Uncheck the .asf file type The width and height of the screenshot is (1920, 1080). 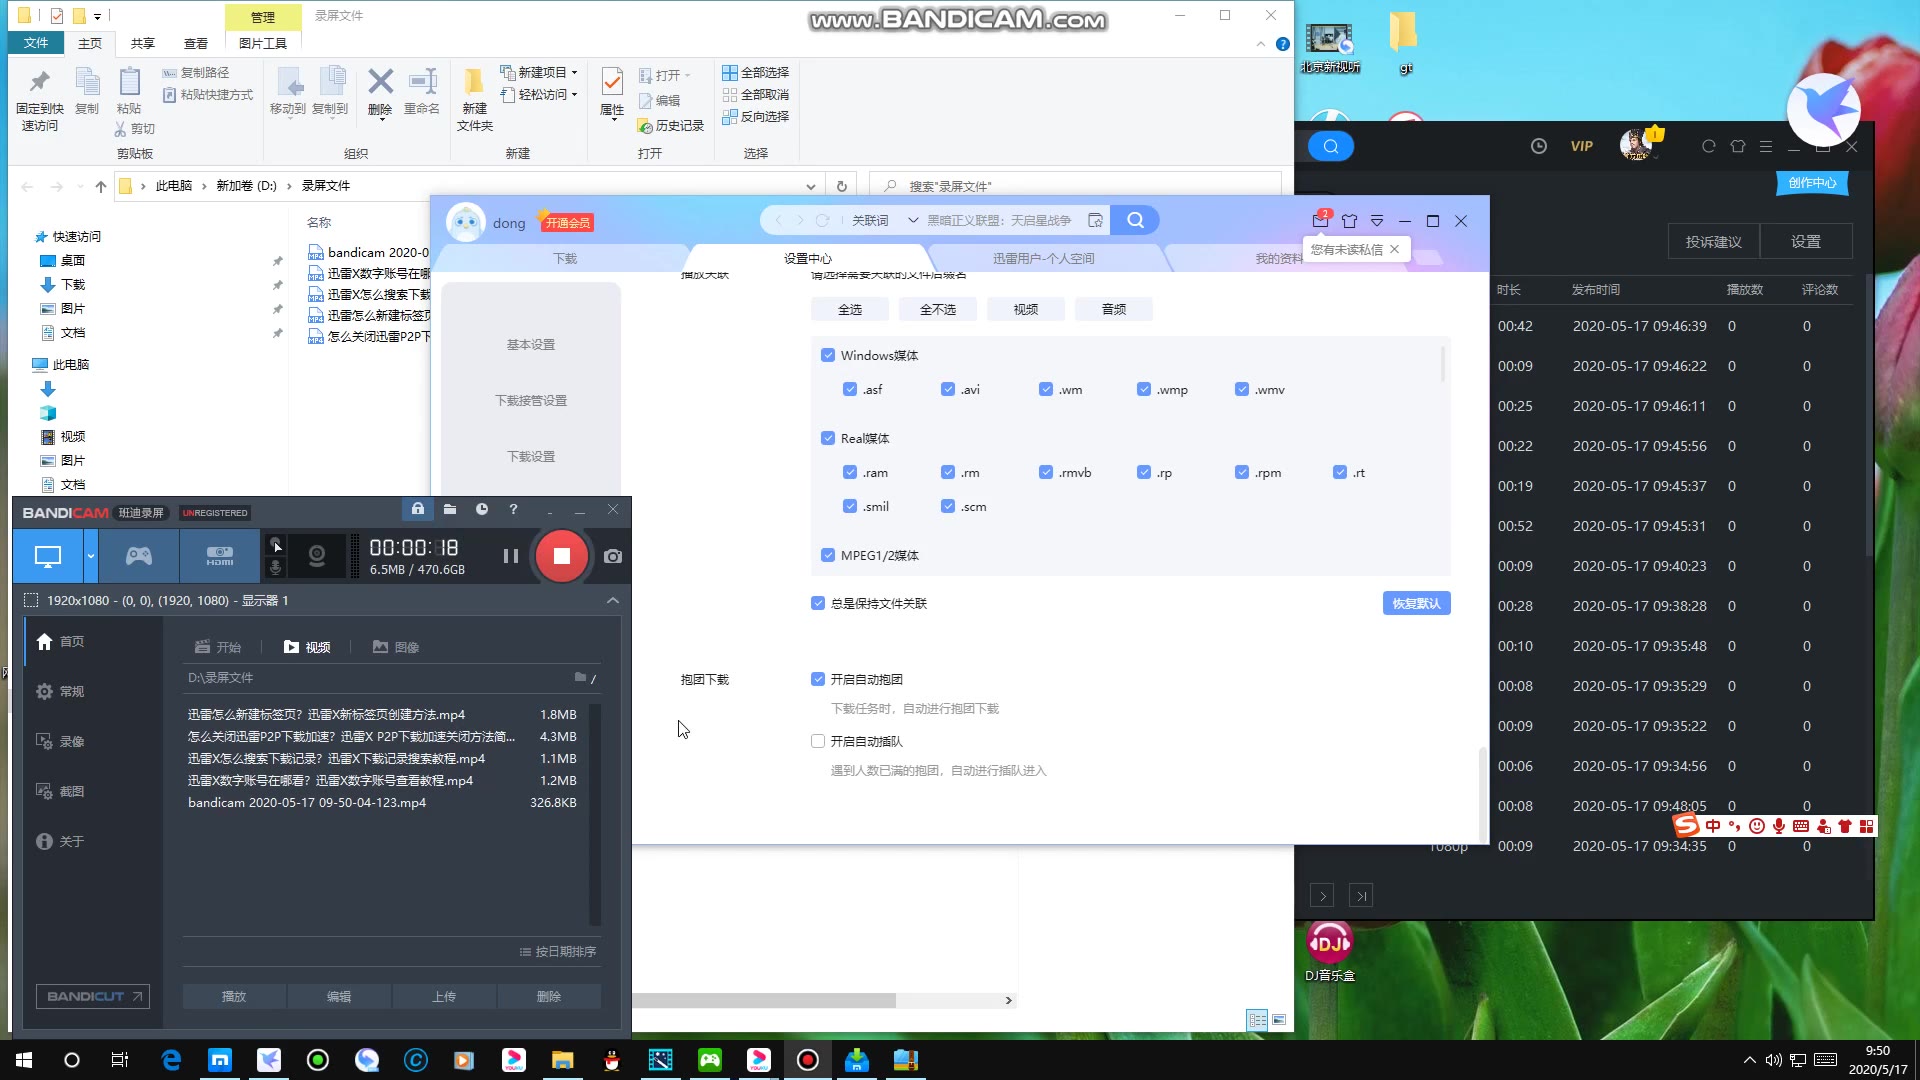point(850,389)
